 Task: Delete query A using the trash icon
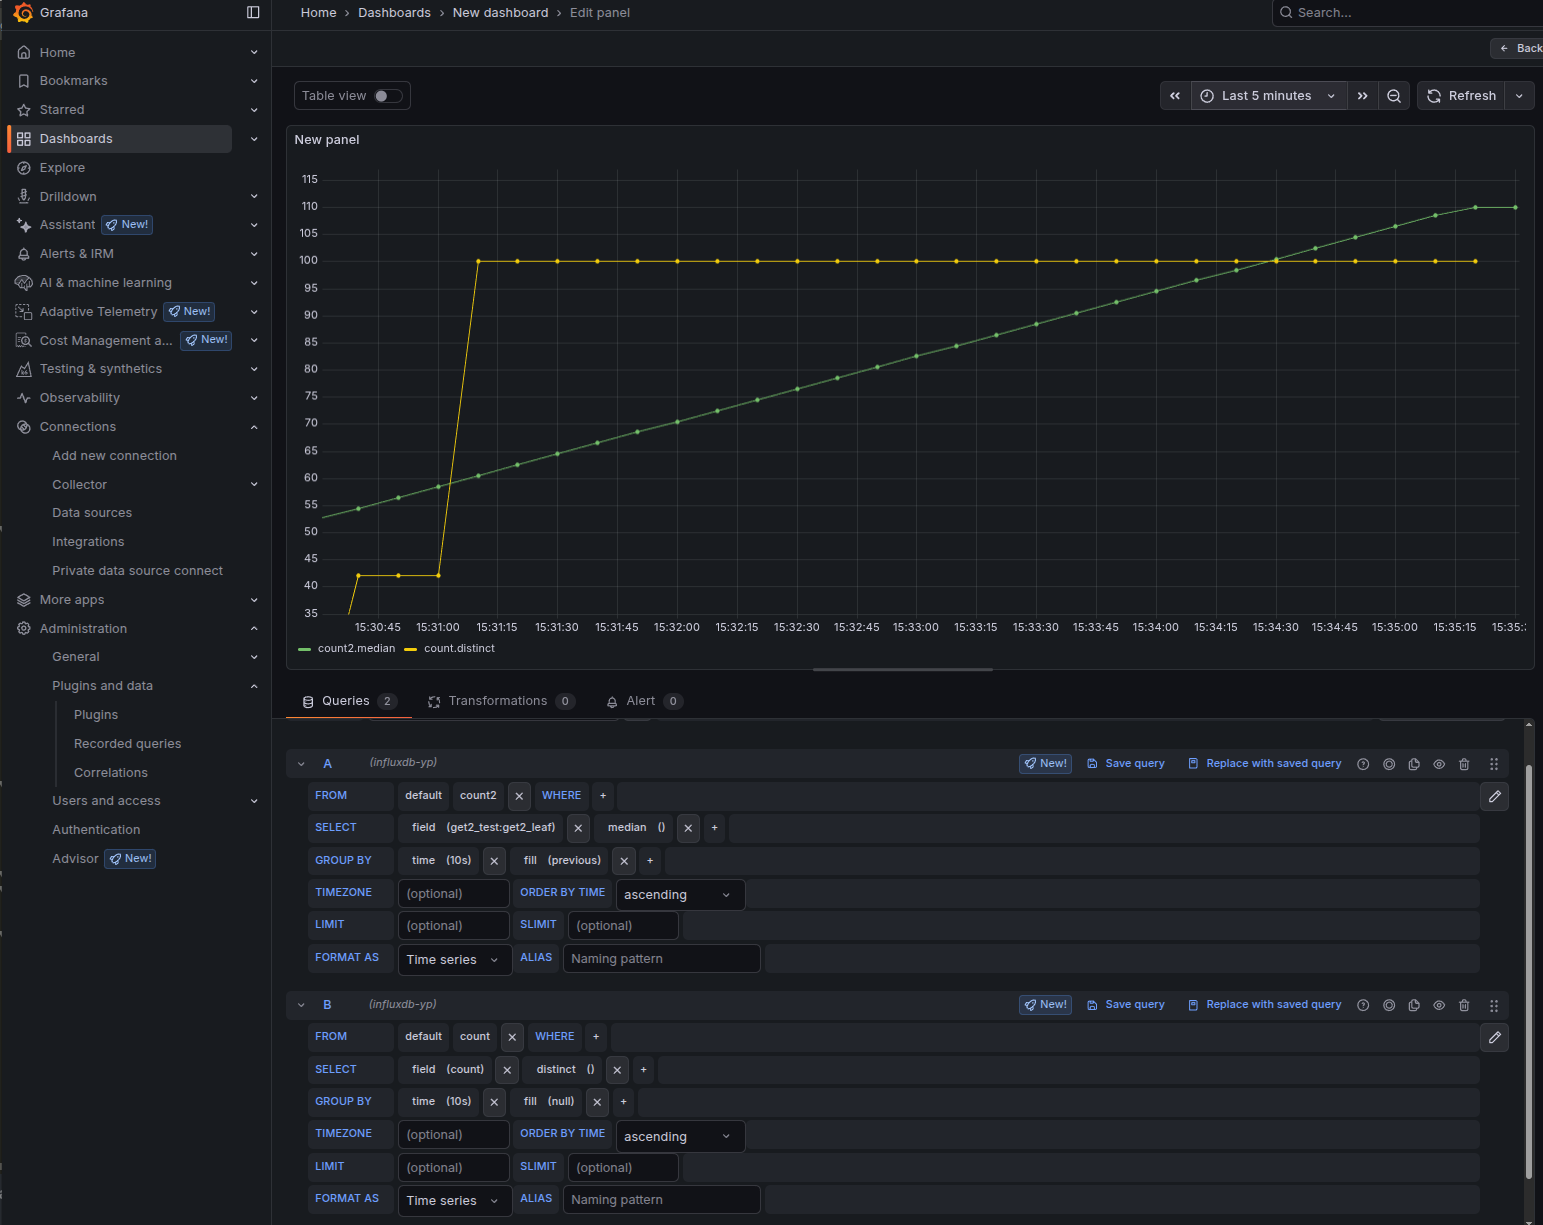click(1464, 763)
